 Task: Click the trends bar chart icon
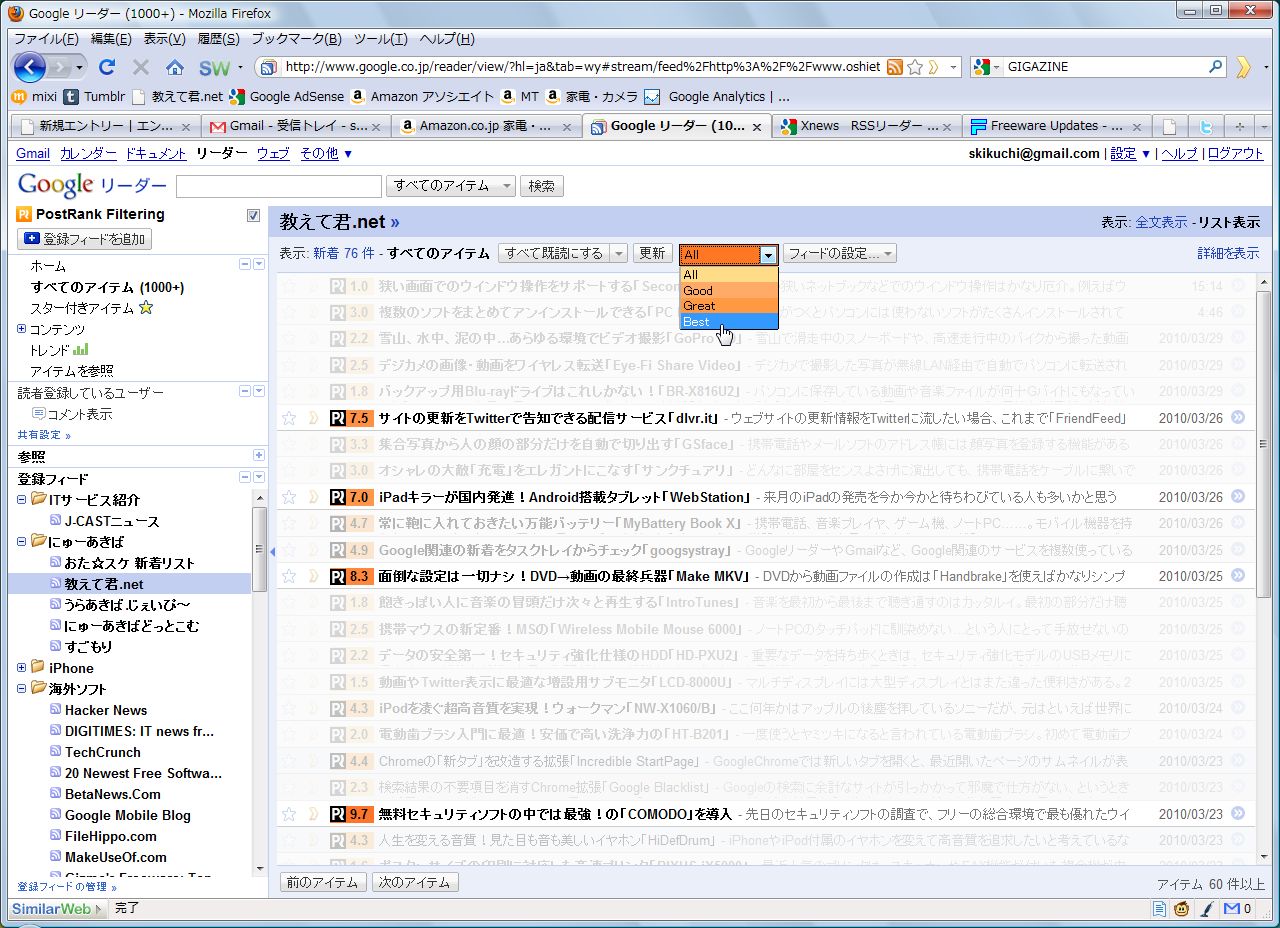pyautogui.click(x=81, y=350)
